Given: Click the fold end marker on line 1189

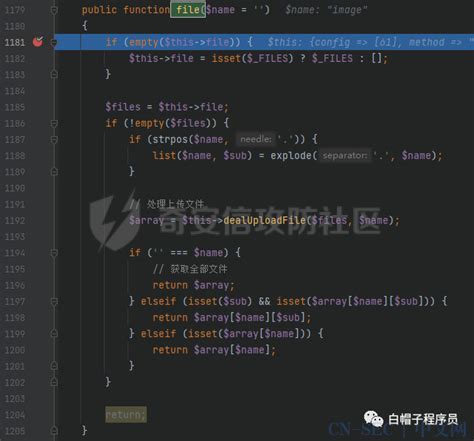Looking at the screenshot, I should point(54,172).
